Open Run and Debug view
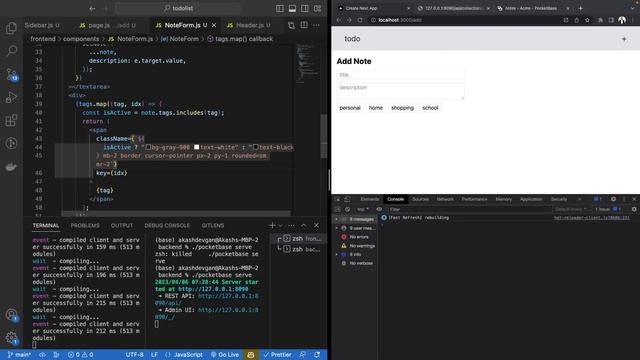 (x=11, y=97)
